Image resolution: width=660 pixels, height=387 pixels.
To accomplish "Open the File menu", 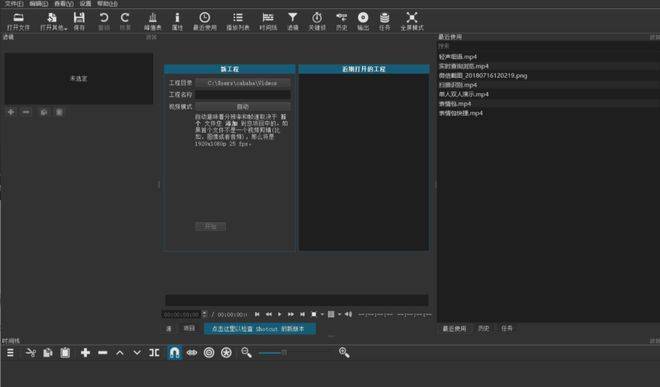I will pos(14,4).
